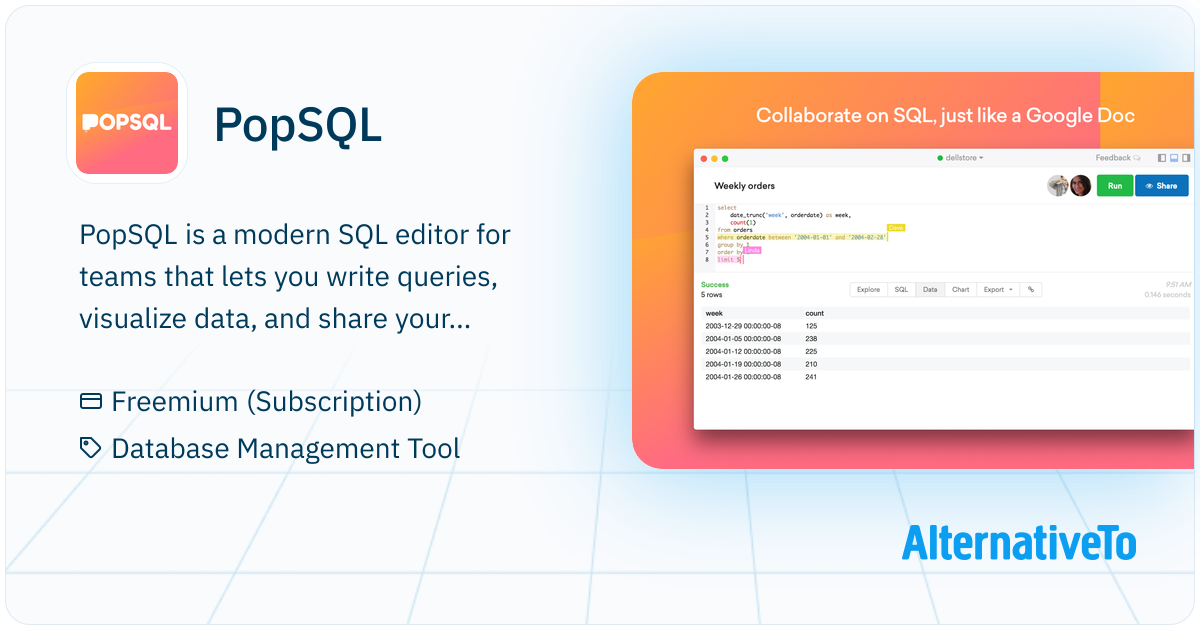Click the 9:51 AM timestamp
Screen dimensions: 1200x630
point(1178,285)
